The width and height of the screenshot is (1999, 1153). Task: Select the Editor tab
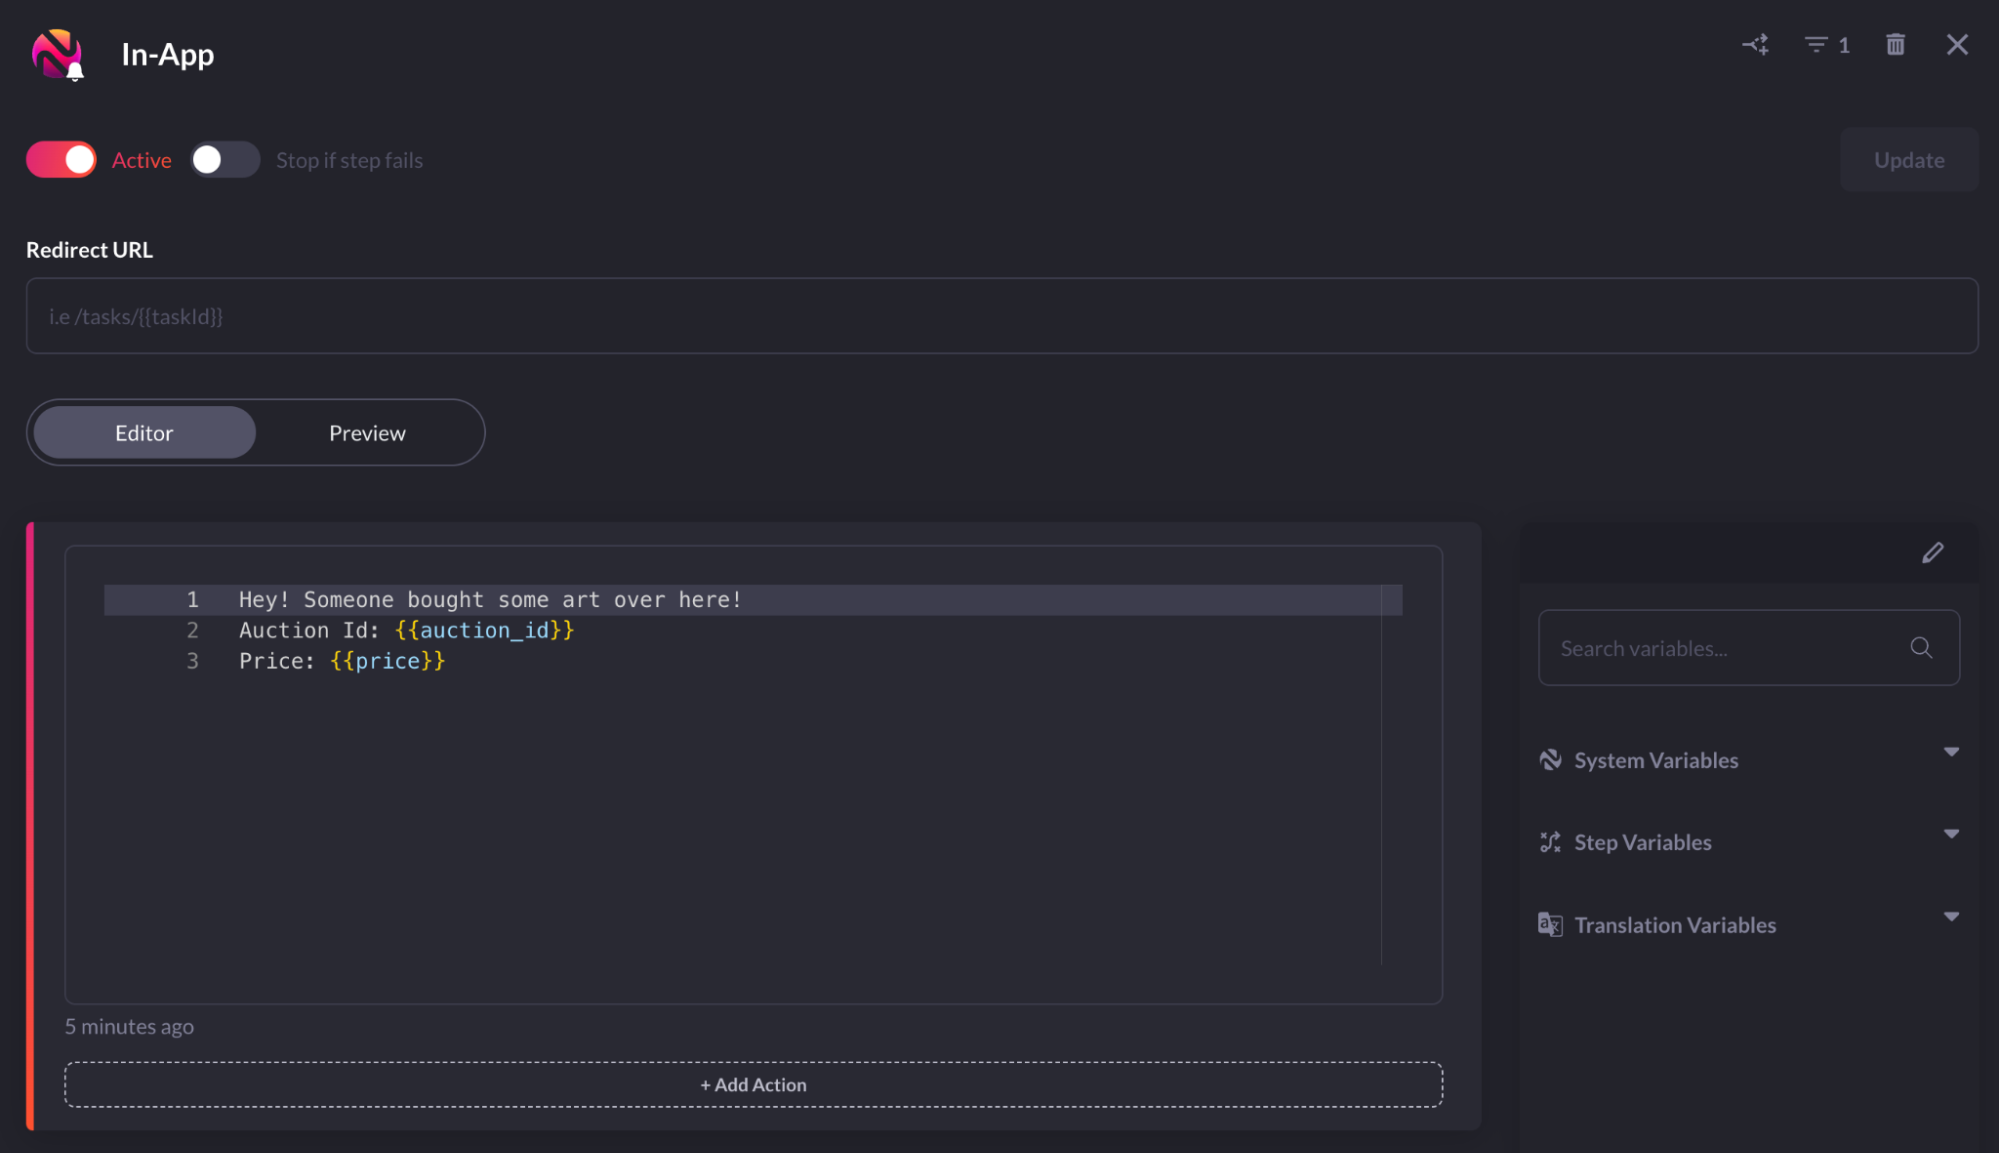[x=144, y=433]
